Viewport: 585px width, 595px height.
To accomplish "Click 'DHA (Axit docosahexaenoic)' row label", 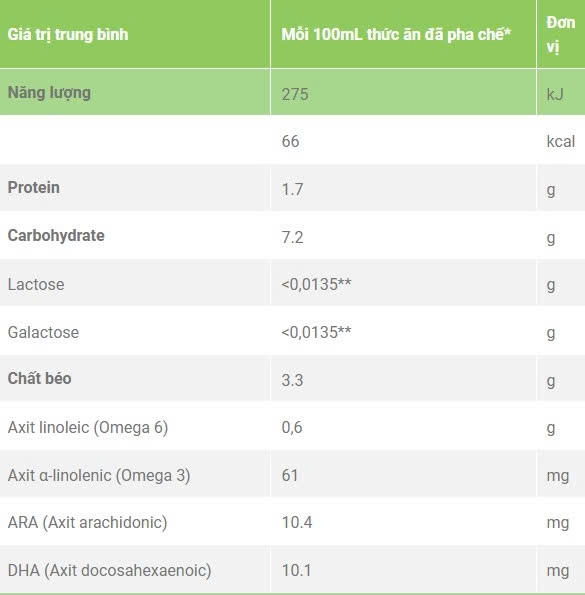I will pos(109,571).
